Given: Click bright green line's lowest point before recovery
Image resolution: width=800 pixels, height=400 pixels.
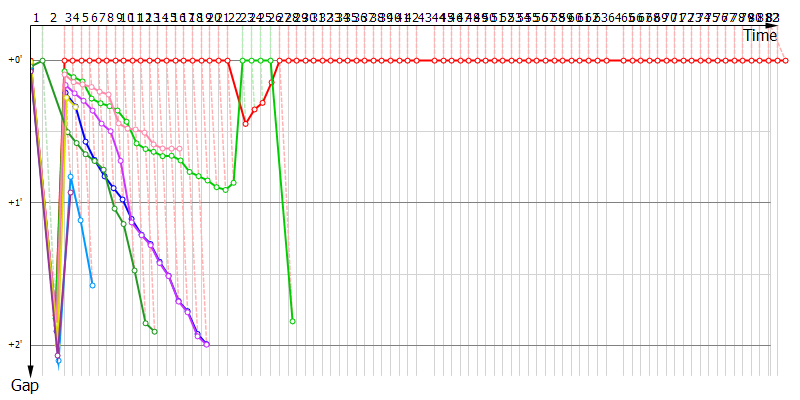Looking at the screenshot, I should [226, 189].
